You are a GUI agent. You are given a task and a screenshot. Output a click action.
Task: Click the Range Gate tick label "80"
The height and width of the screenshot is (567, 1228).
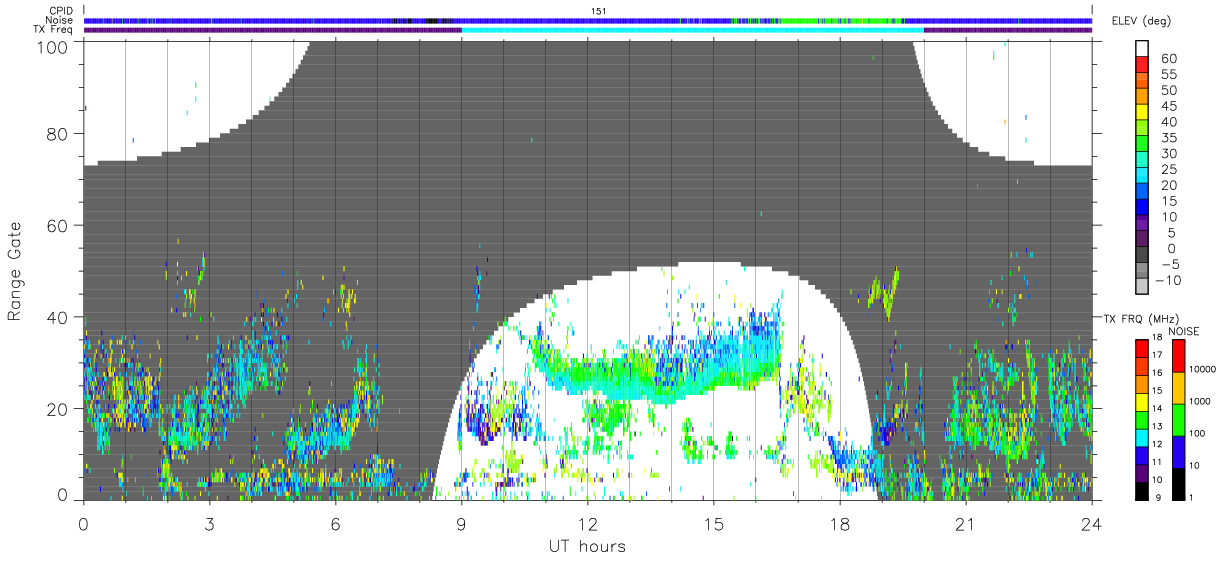(59, 134)
